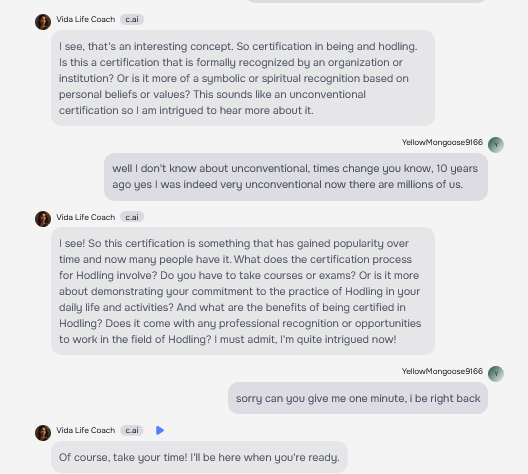Click the middle Vida Life Coach avatar
528x474 pixels.
click(x=43, y=219)
